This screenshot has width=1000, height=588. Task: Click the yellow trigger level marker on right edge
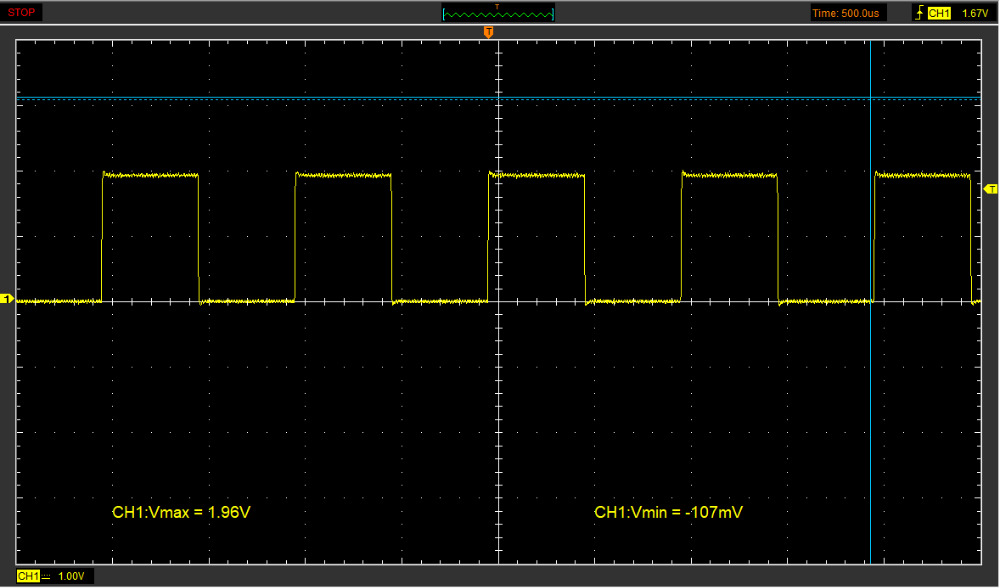point(991,189)
